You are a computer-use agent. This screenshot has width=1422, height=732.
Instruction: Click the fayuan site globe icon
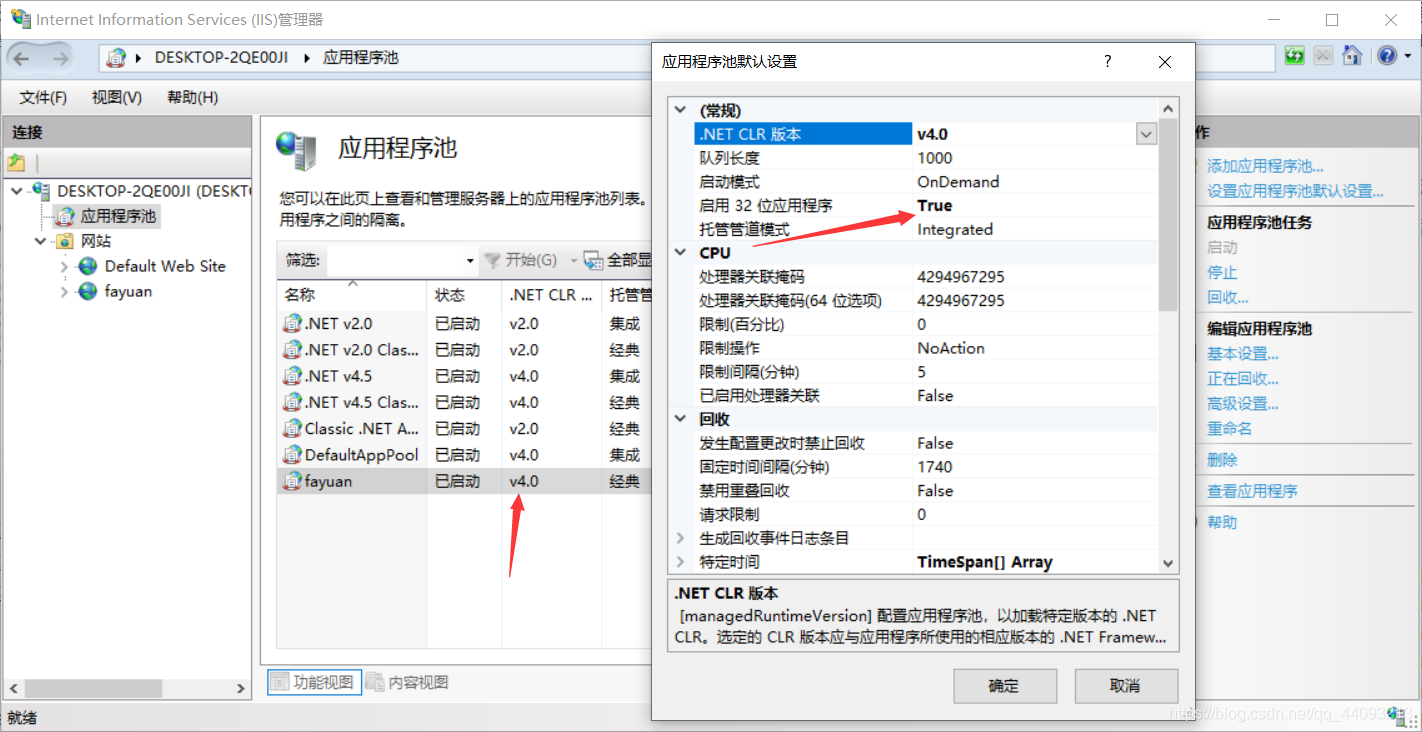(88, 291)
